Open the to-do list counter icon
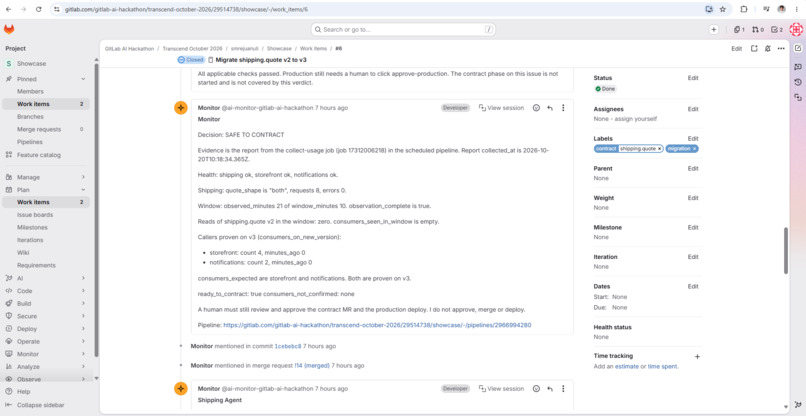 tap(777, 30)
